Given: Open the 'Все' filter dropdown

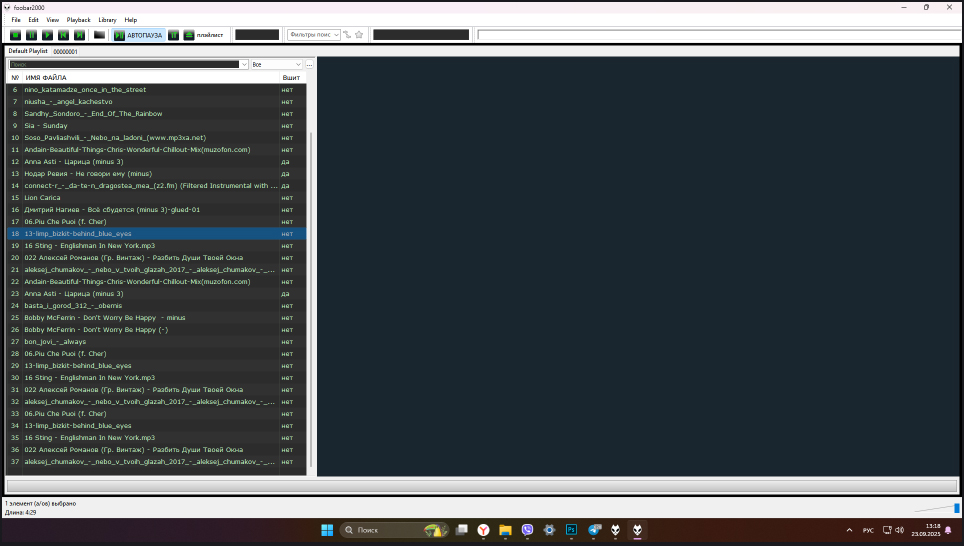Looking at the screenshot, I should [277, 64].
